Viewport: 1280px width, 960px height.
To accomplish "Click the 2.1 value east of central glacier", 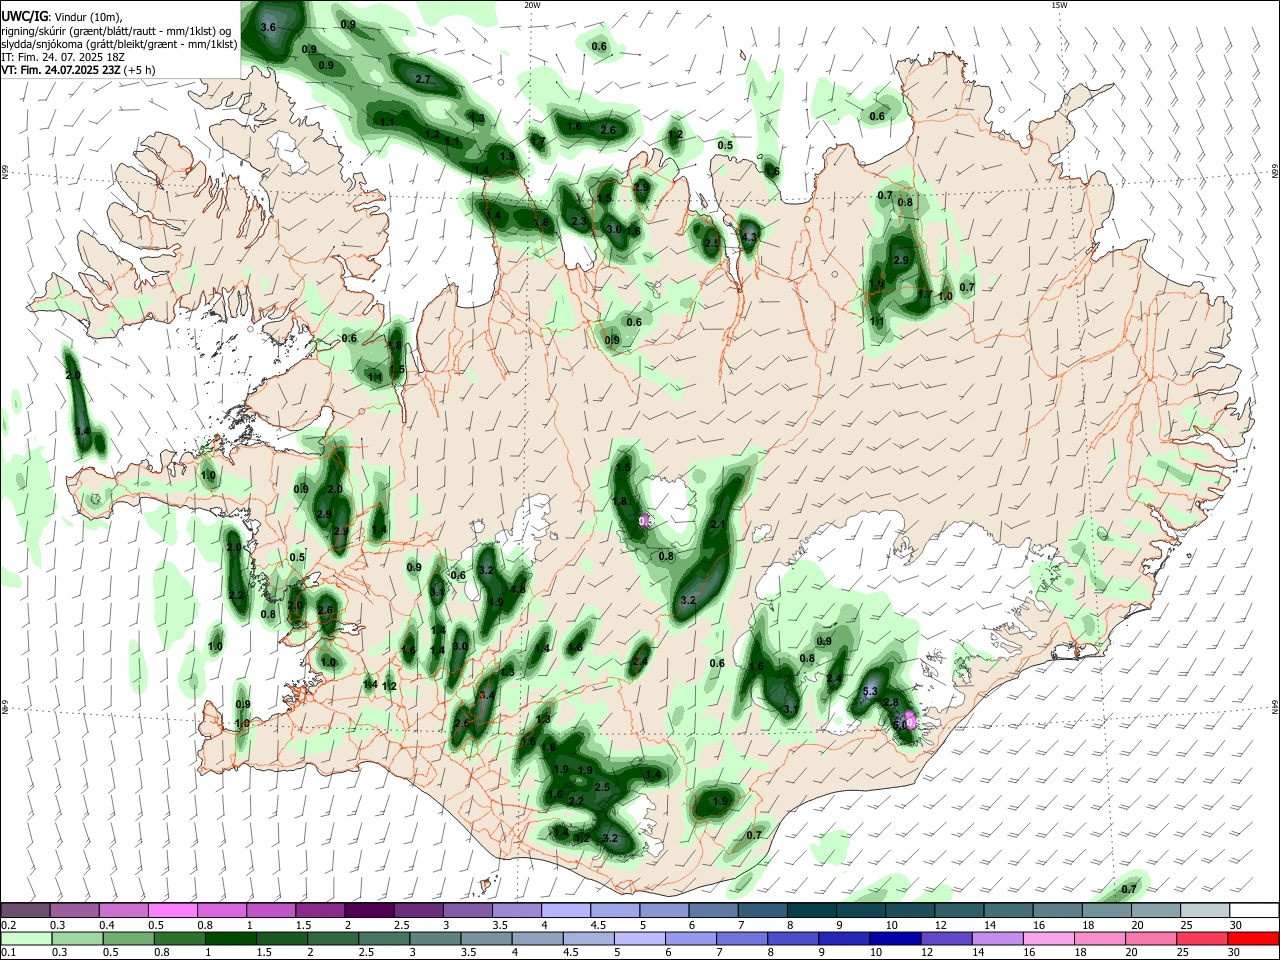I will (x=717, y=525).
